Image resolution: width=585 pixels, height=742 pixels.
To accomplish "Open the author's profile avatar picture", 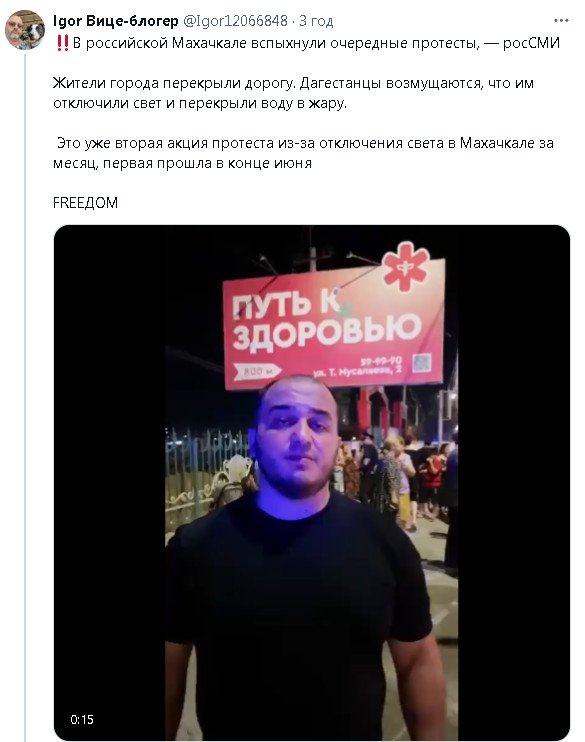I will click(25, 29).
